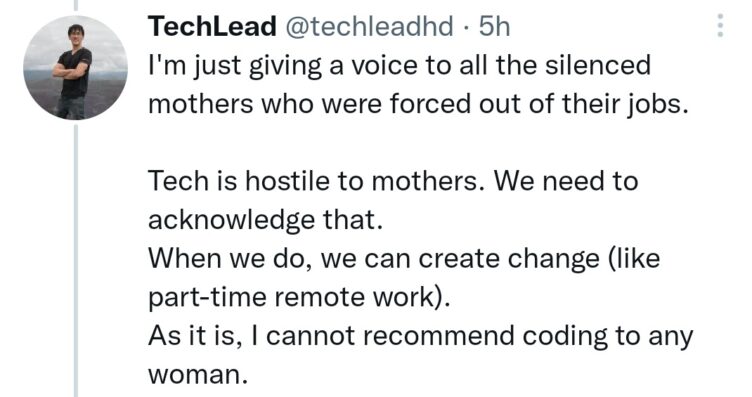This screenshot has width=752, height=397.
Task: Click the blank line between the two paragraphs
Action: (x=417, y=143)
